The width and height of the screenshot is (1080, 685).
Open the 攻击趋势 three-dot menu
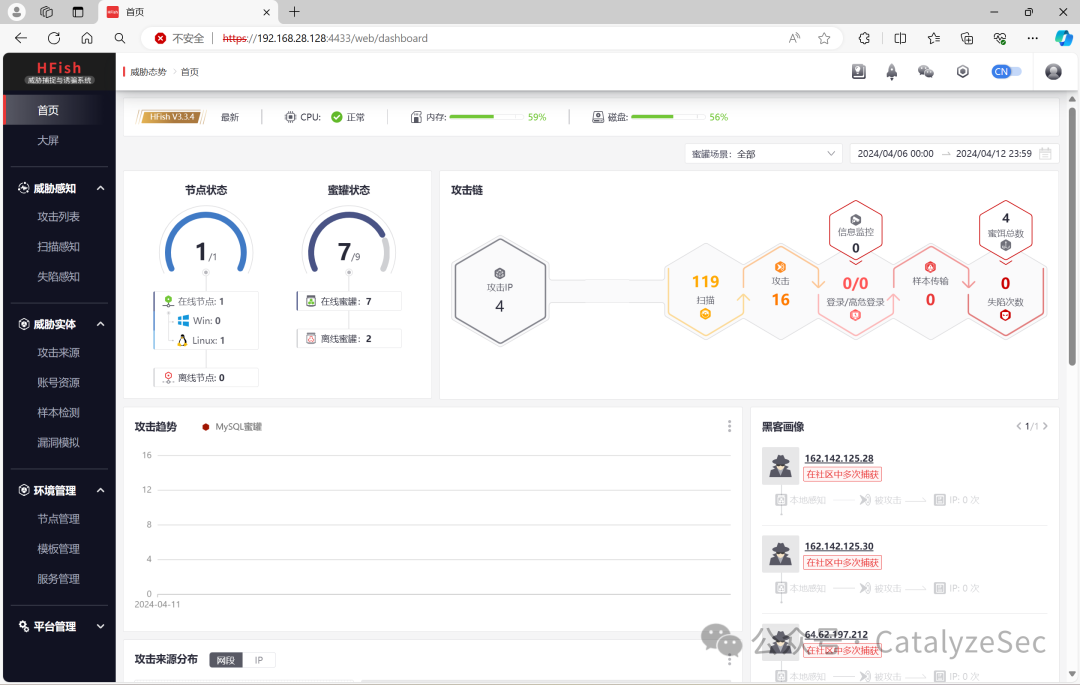pyautogui.click(x=729, y=426)
